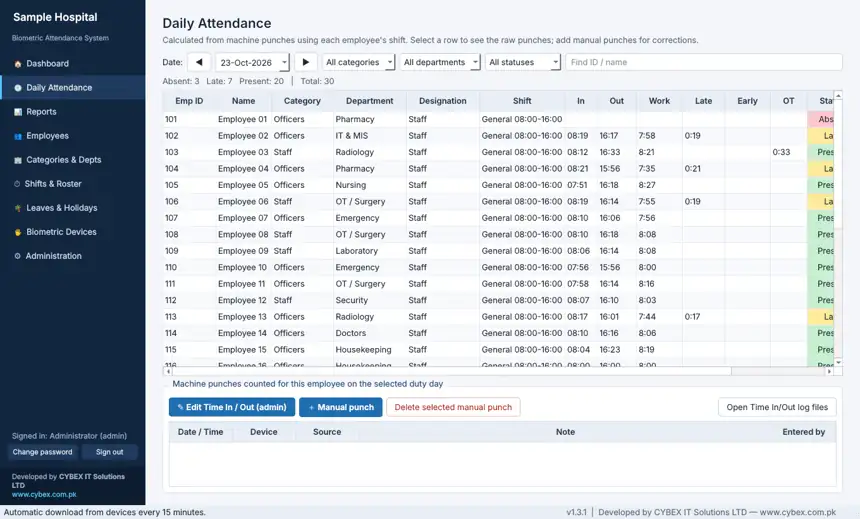Select the Employee 01 row
Viewport: 860px width, 519px height.
498,119
